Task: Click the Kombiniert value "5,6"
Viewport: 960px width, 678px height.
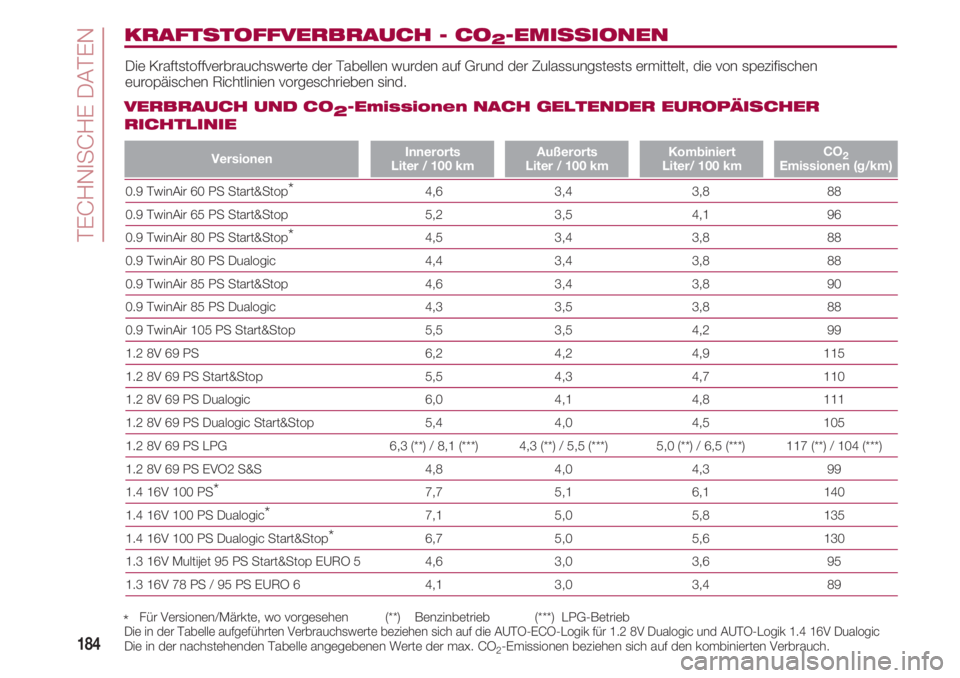Action: pyautogui.click(x=700, y=539)
